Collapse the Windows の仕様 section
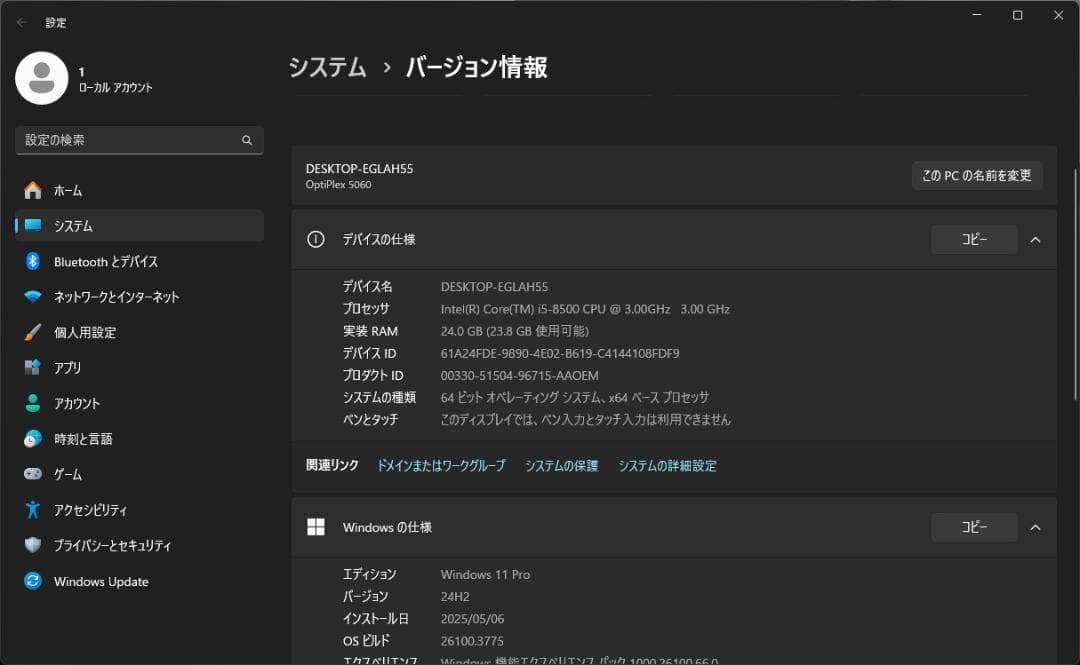The image size is (1080, 665). tap(1035, 527)
